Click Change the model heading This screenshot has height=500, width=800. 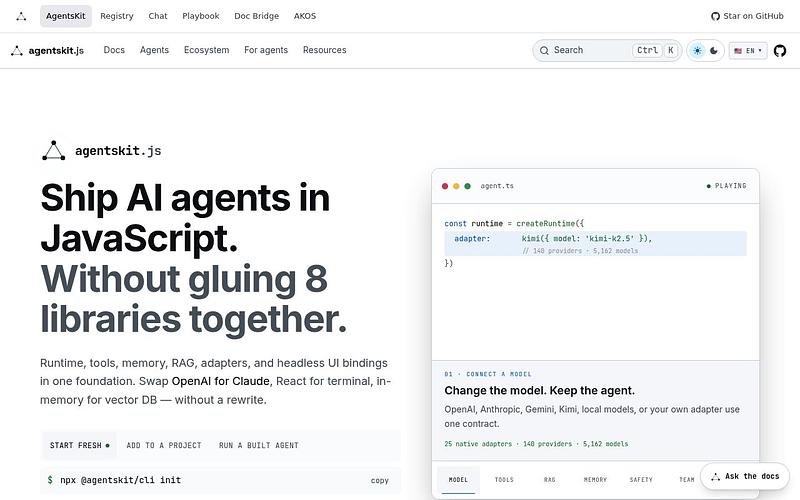pos(539,391)
